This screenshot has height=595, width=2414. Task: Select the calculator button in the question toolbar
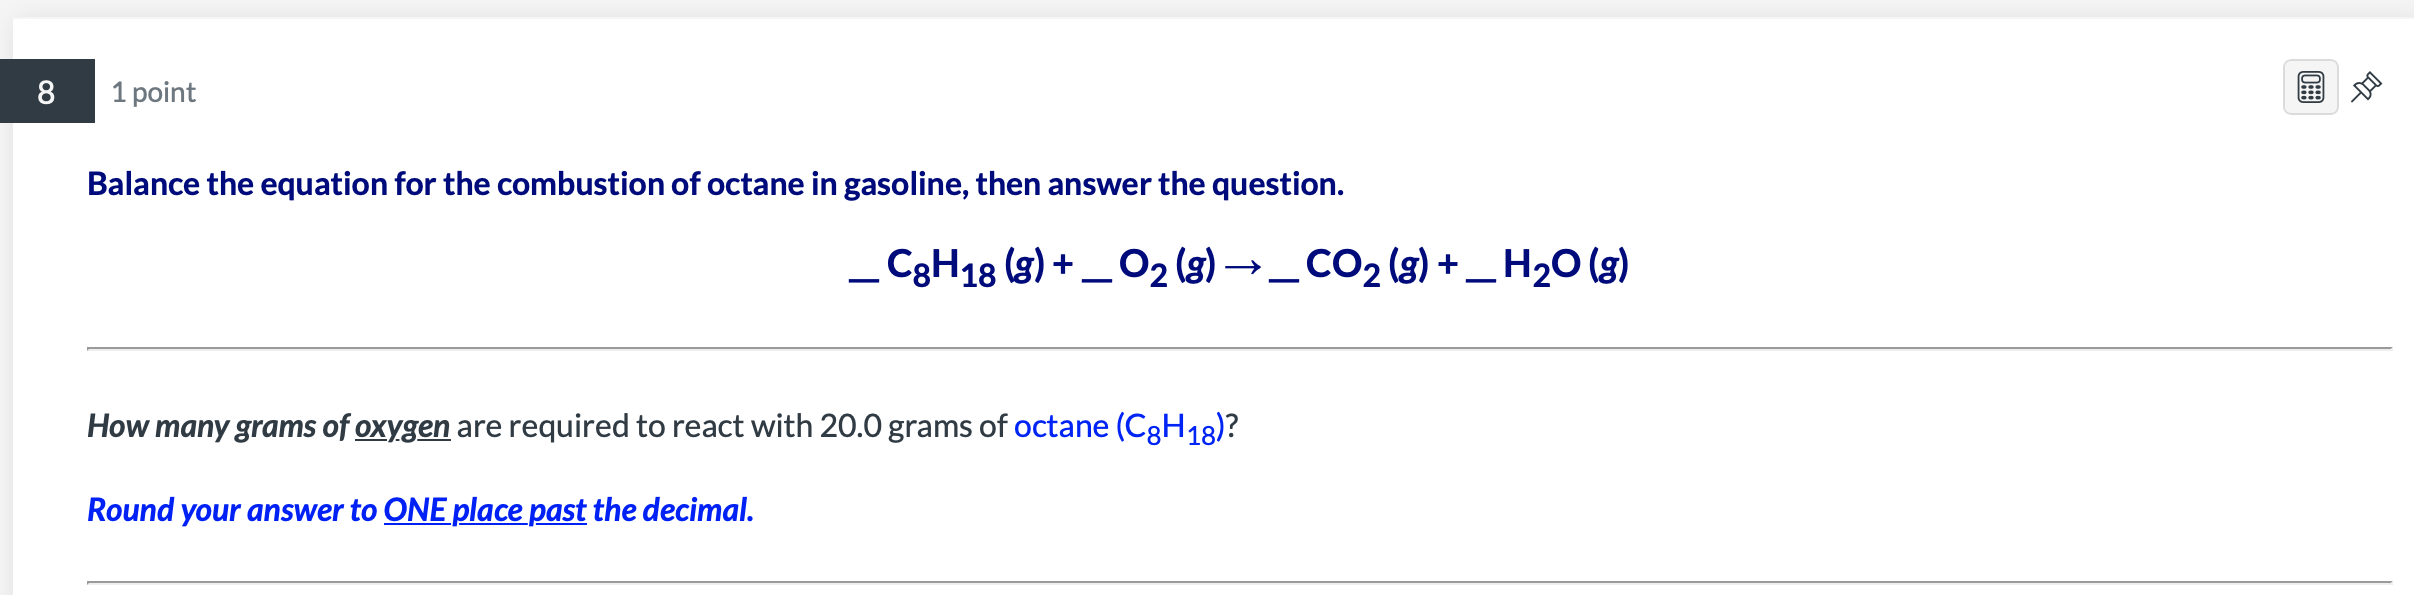tap(2310, 88)
